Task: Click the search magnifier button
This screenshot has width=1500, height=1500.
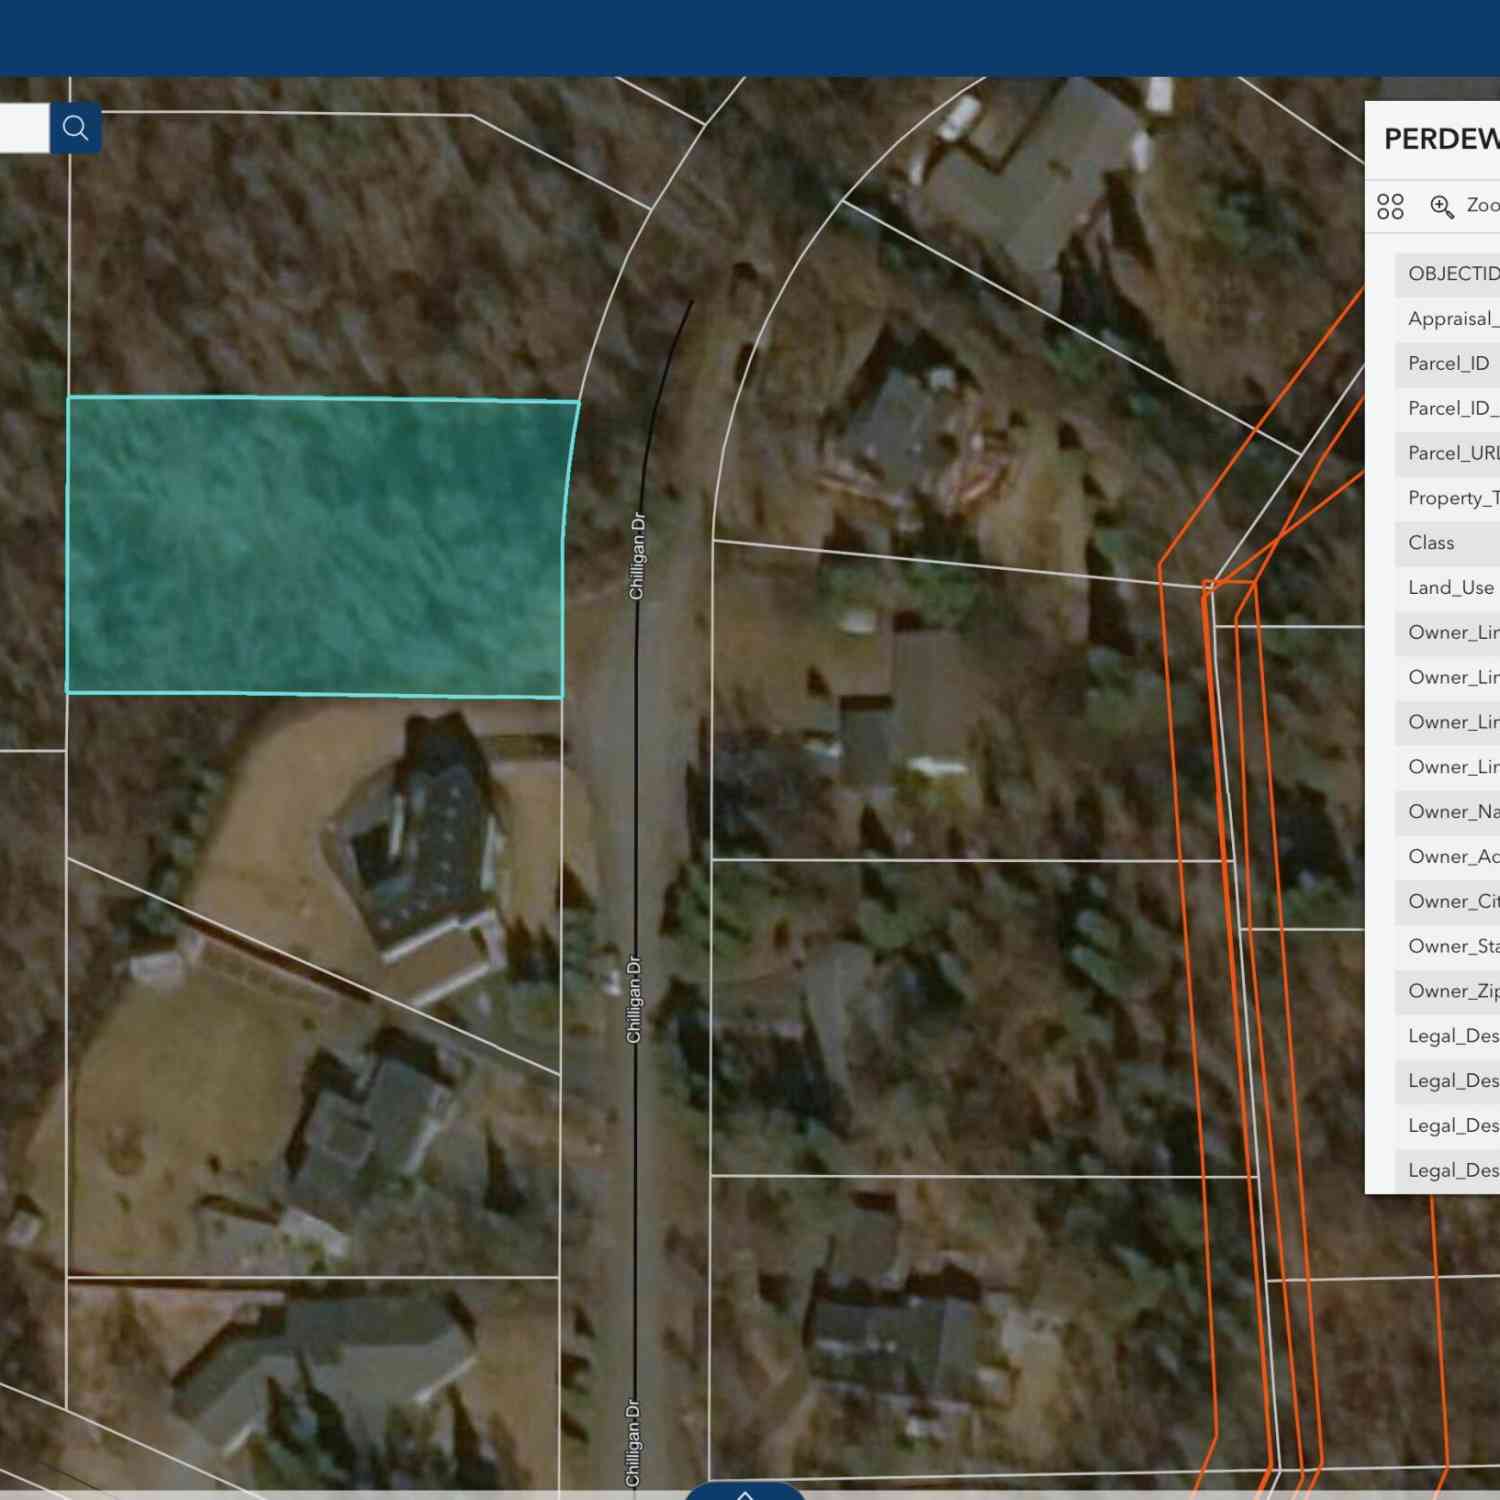Action: [75, 128]
